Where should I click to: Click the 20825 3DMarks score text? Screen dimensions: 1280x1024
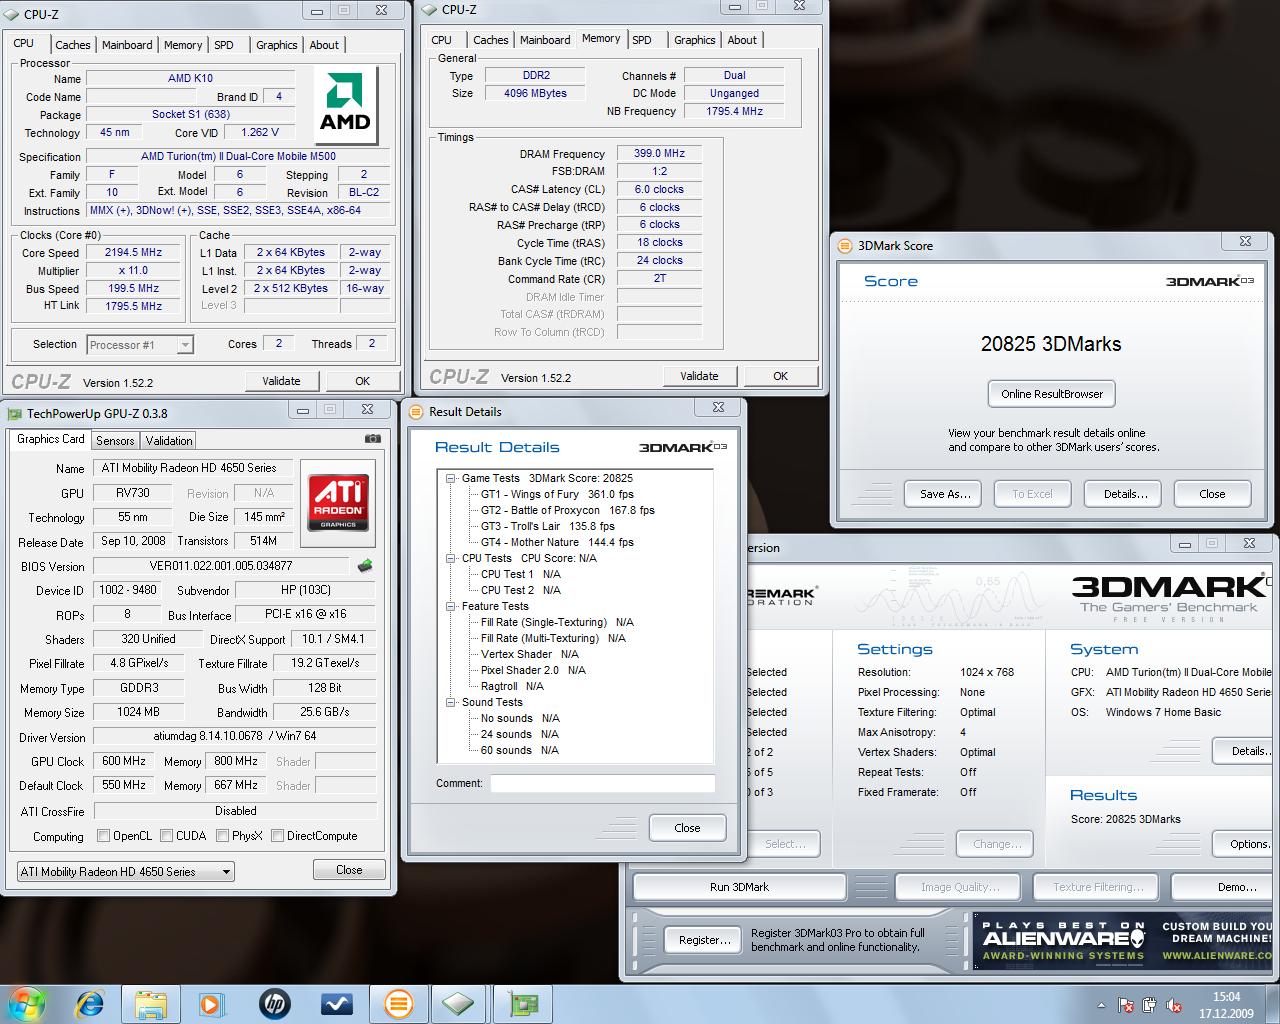tap(1051, 344)
